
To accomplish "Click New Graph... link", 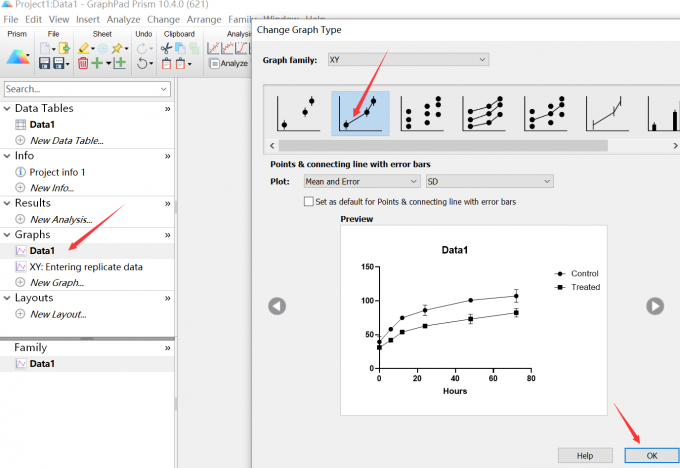I will (x=57, y=282).
